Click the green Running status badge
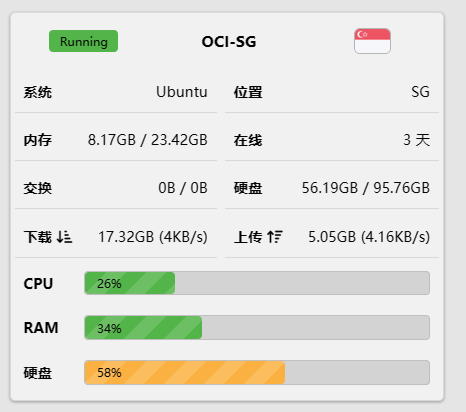Screen dimensions: 466x412 pyautogui.click(x=83, y=41)
